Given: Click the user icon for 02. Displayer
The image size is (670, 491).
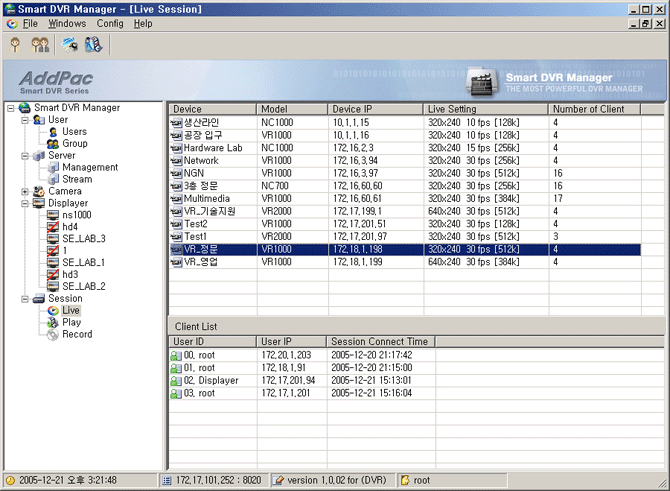Looking at the screenshot, I should coord(176,381).
